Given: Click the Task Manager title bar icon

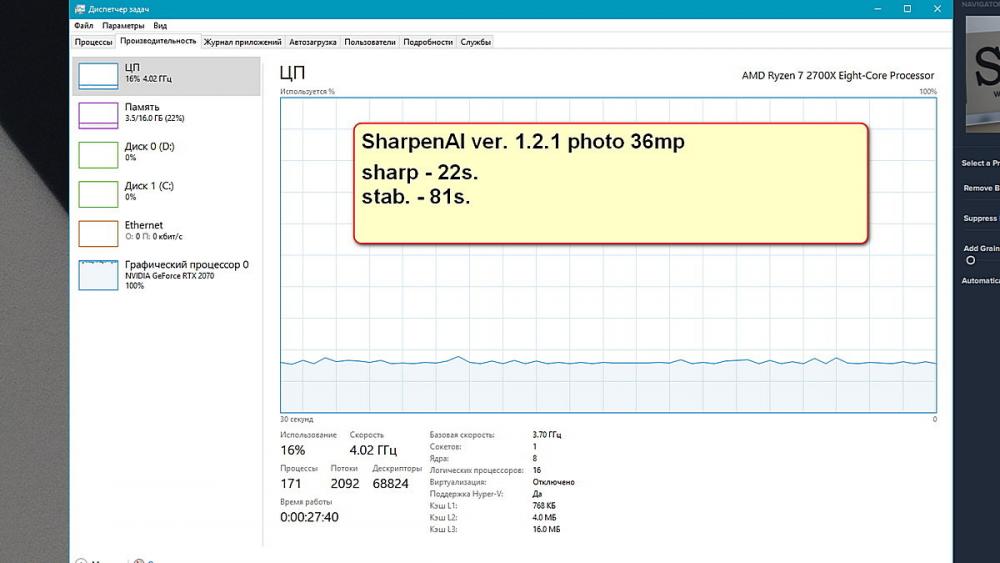Looking at the screenshot, I should pyautogui.click(x=80, y=9).
